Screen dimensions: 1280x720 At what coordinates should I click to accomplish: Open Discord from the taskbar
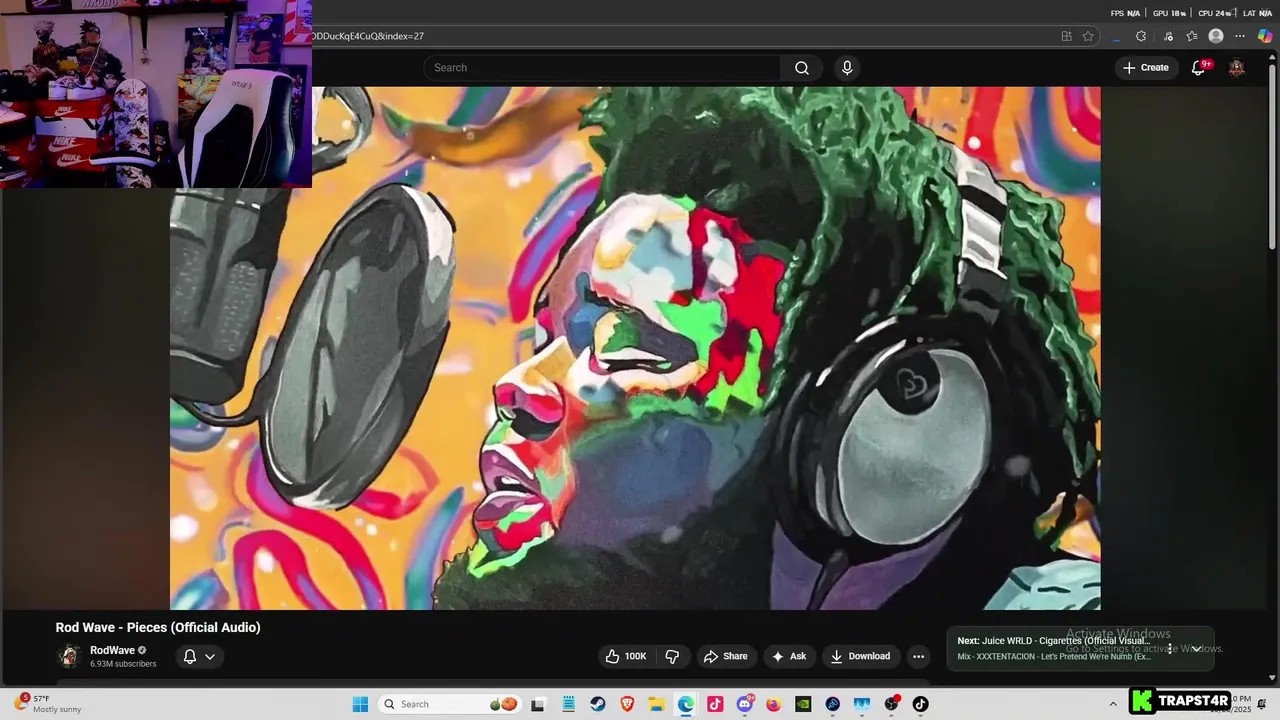point(745,704)
